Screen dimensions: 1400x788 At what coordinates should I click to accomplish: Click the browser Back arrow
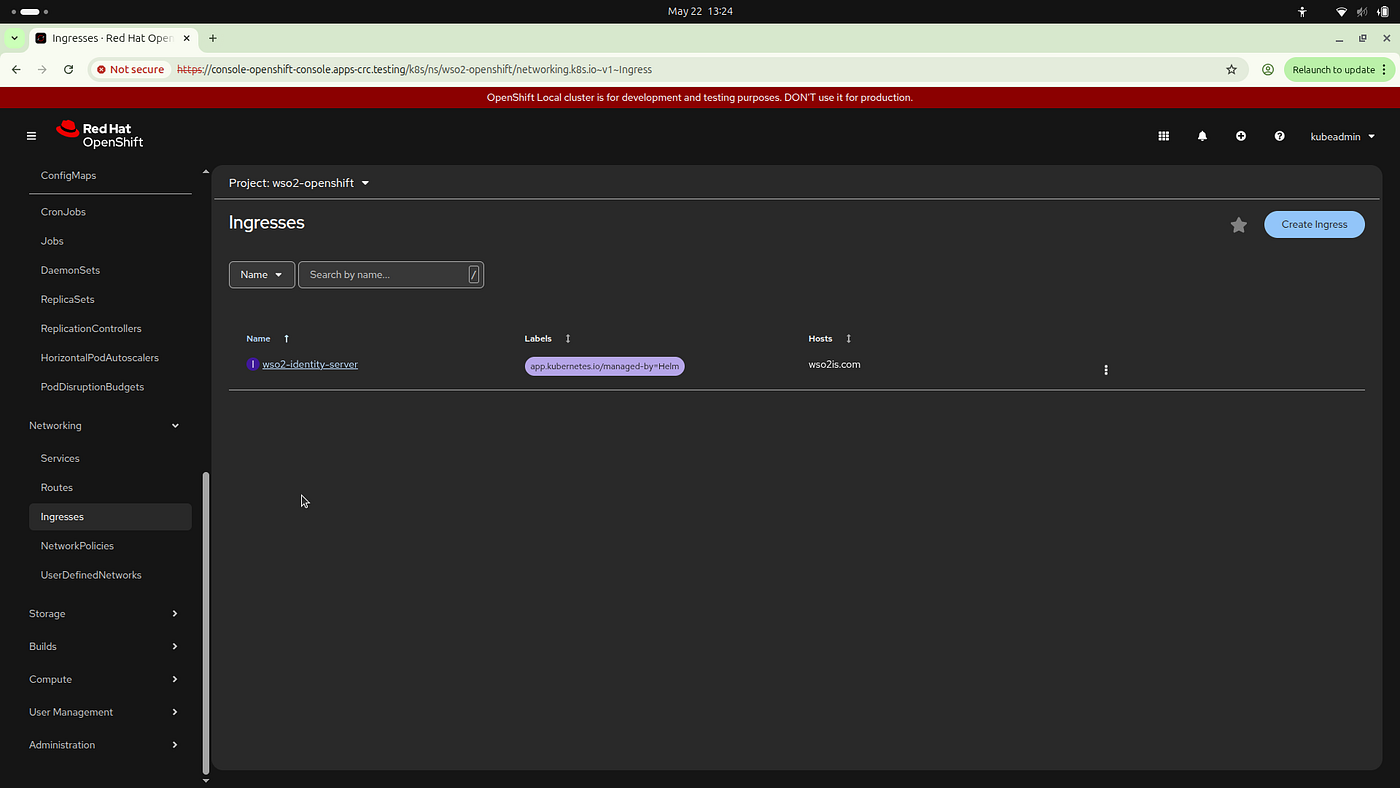[16, 70]
